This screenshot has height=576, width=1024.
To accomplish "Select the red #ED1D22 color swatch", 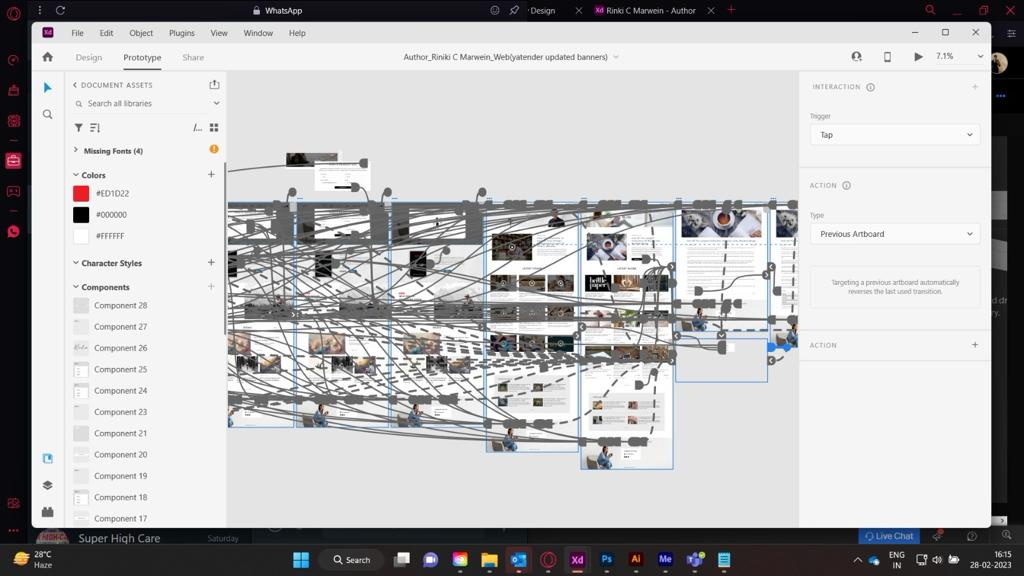I will coord(81,193).
